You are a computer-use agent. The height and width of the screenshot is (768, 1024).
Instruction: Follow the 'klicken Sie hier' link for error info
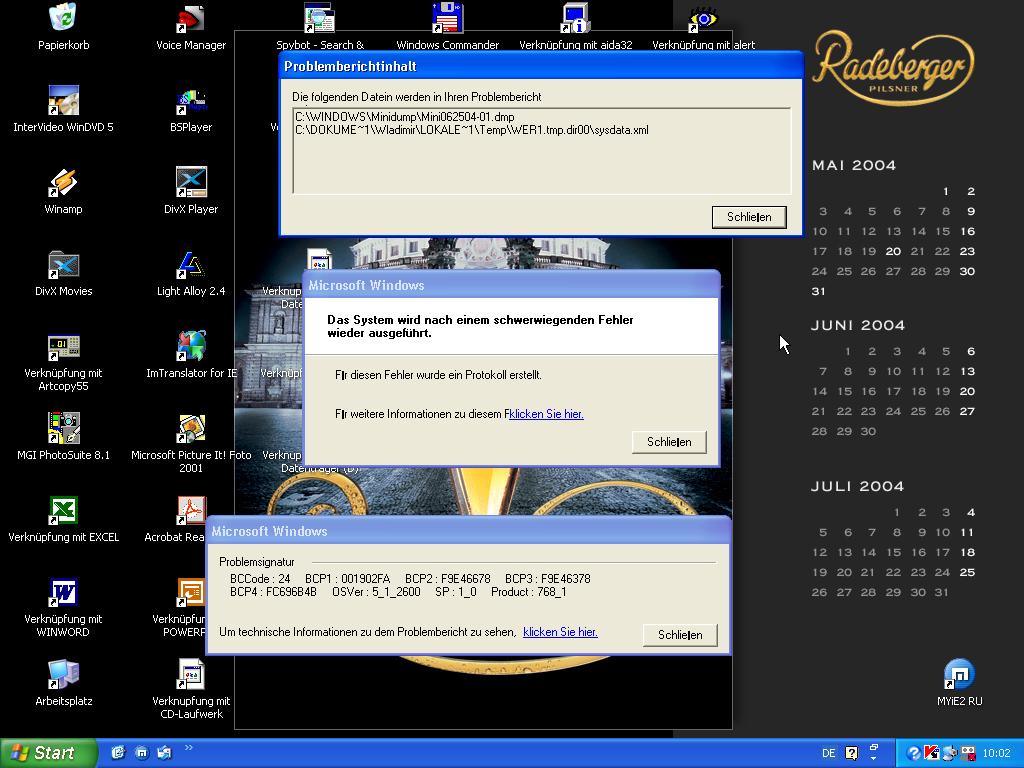pyautogui.click(x=546, y=414)
